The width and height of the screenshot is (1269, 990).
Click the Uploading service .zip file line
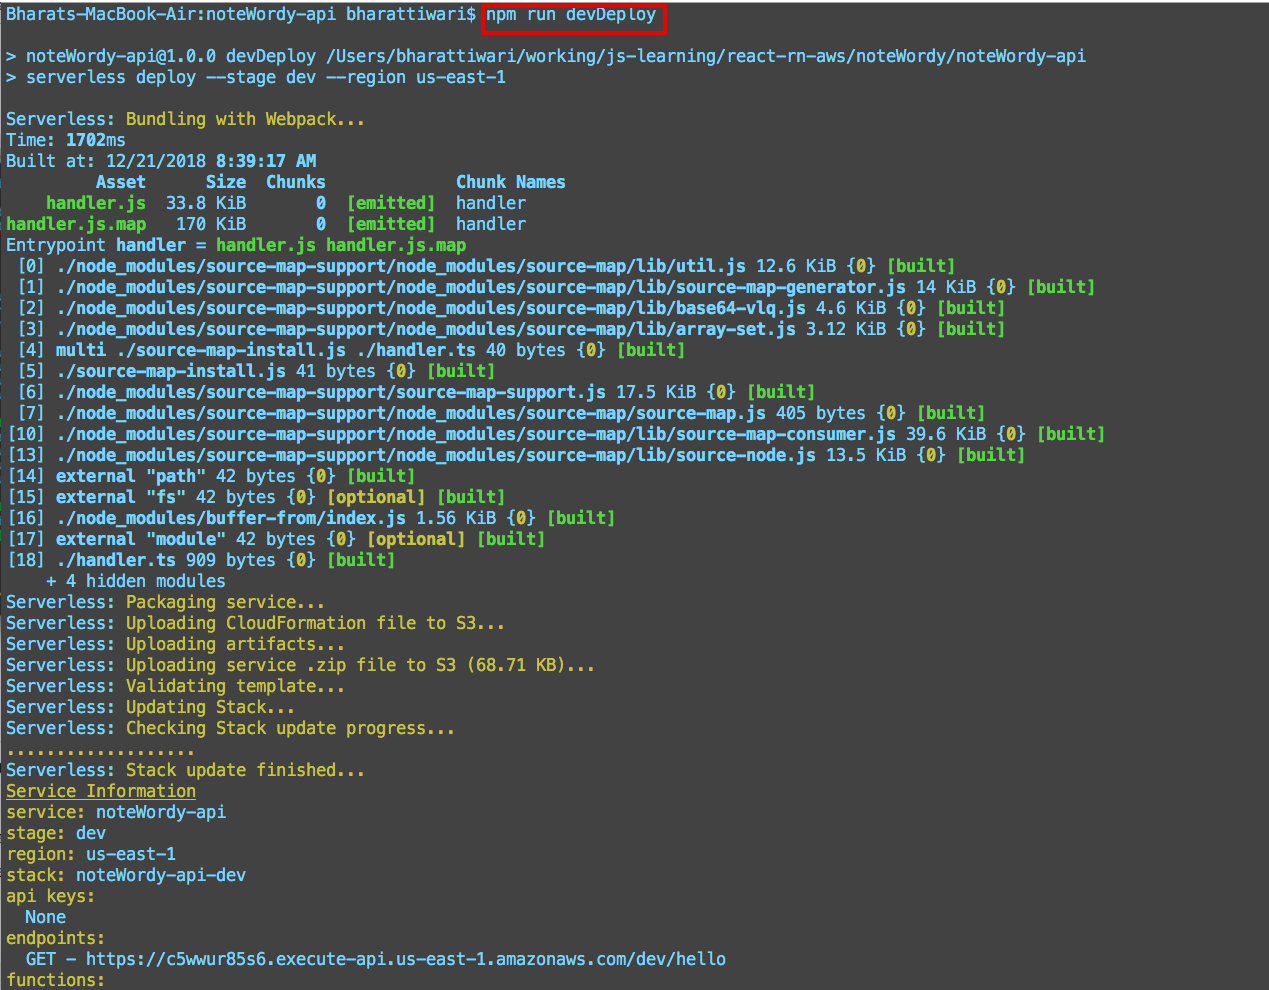(300, 664)
